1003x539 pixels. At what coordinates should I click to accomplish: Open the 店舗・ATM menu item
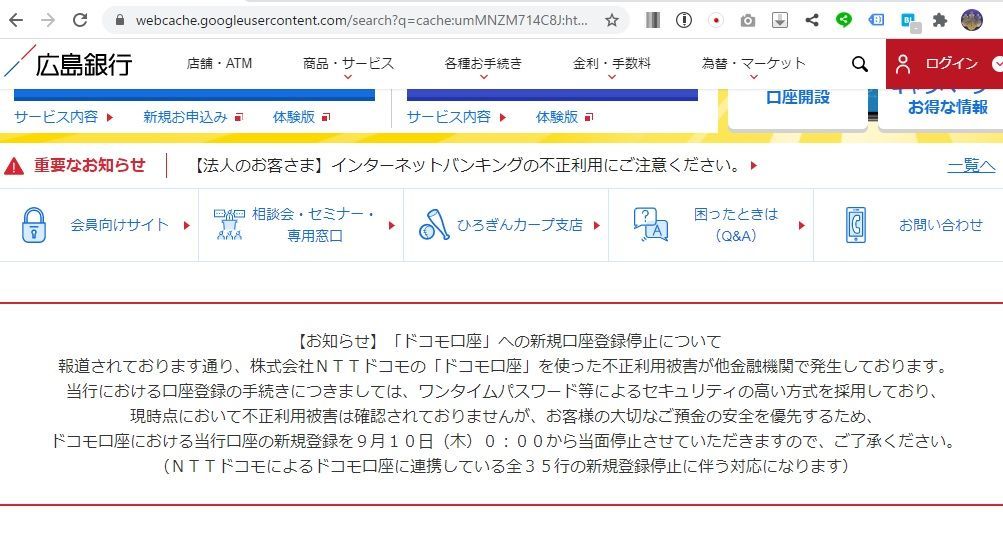[x=219, y=63]
